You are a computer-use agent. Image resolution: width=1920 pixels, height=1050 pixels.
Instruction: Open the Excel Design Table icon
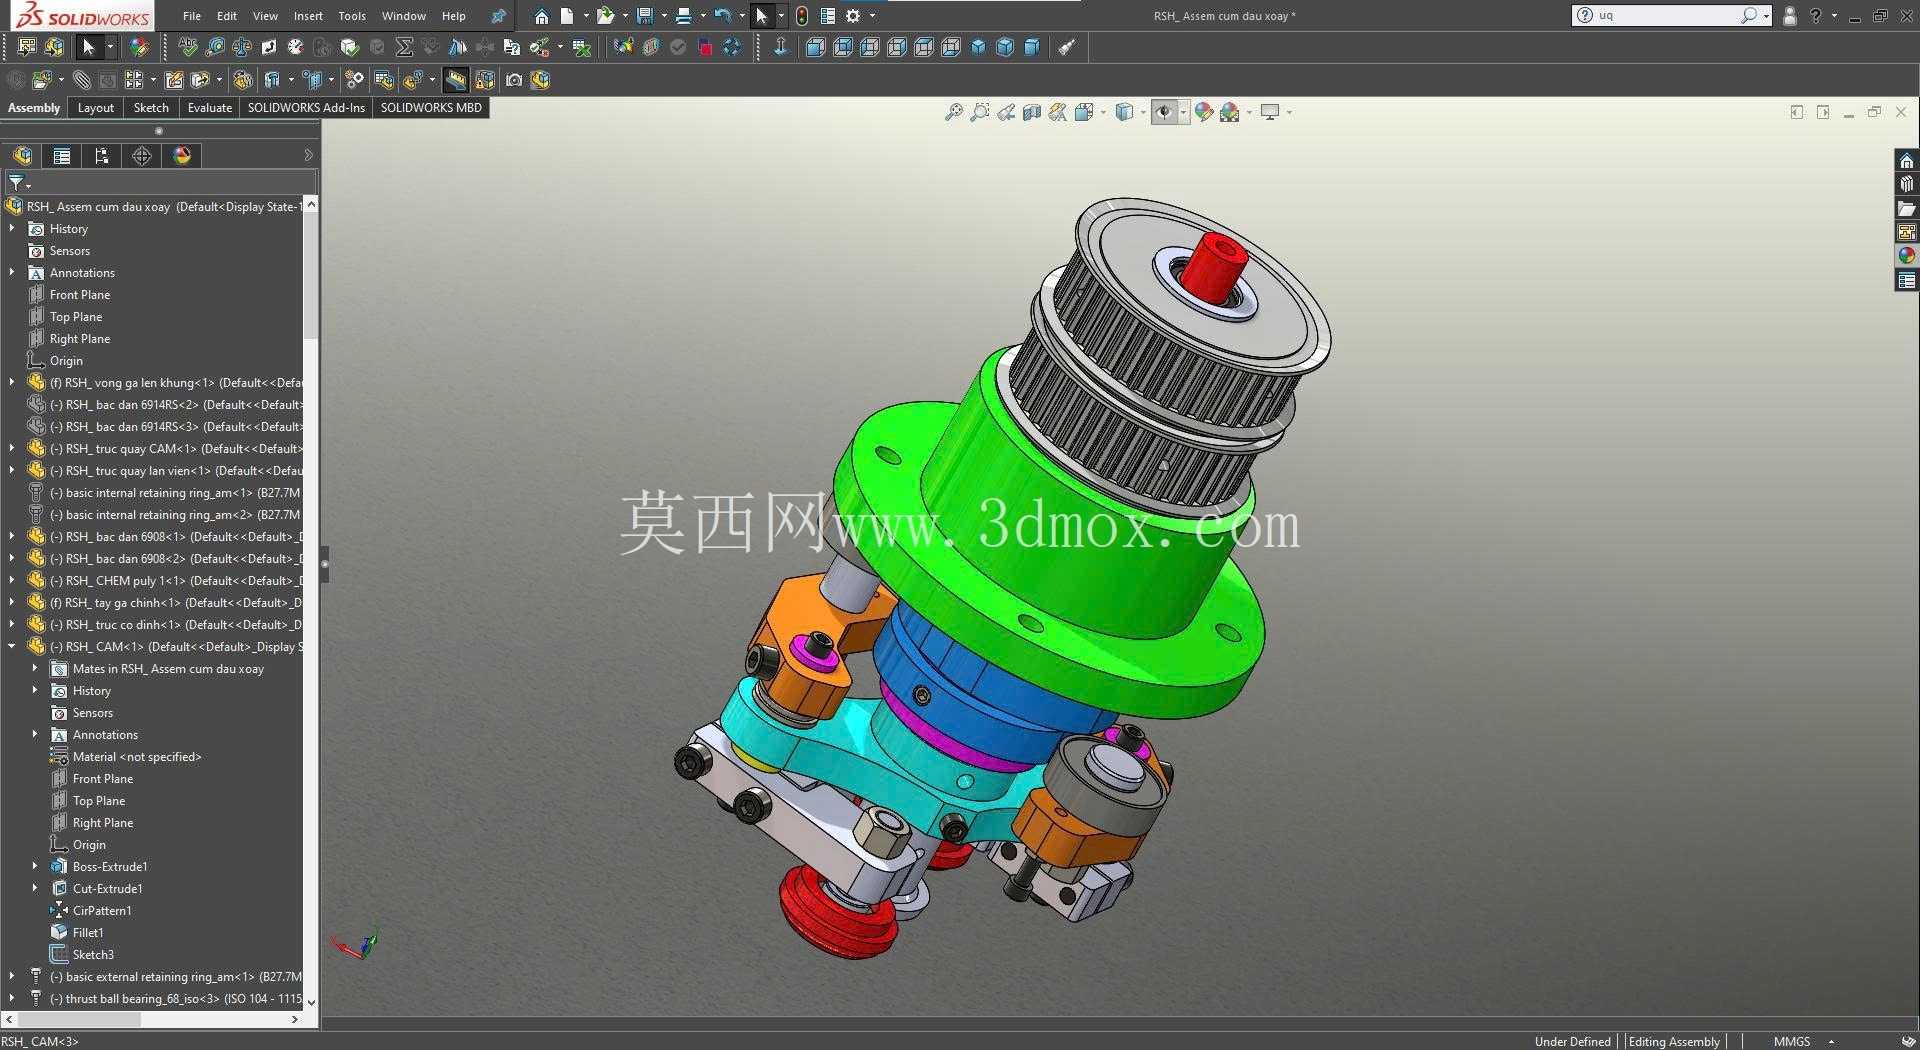582,47
